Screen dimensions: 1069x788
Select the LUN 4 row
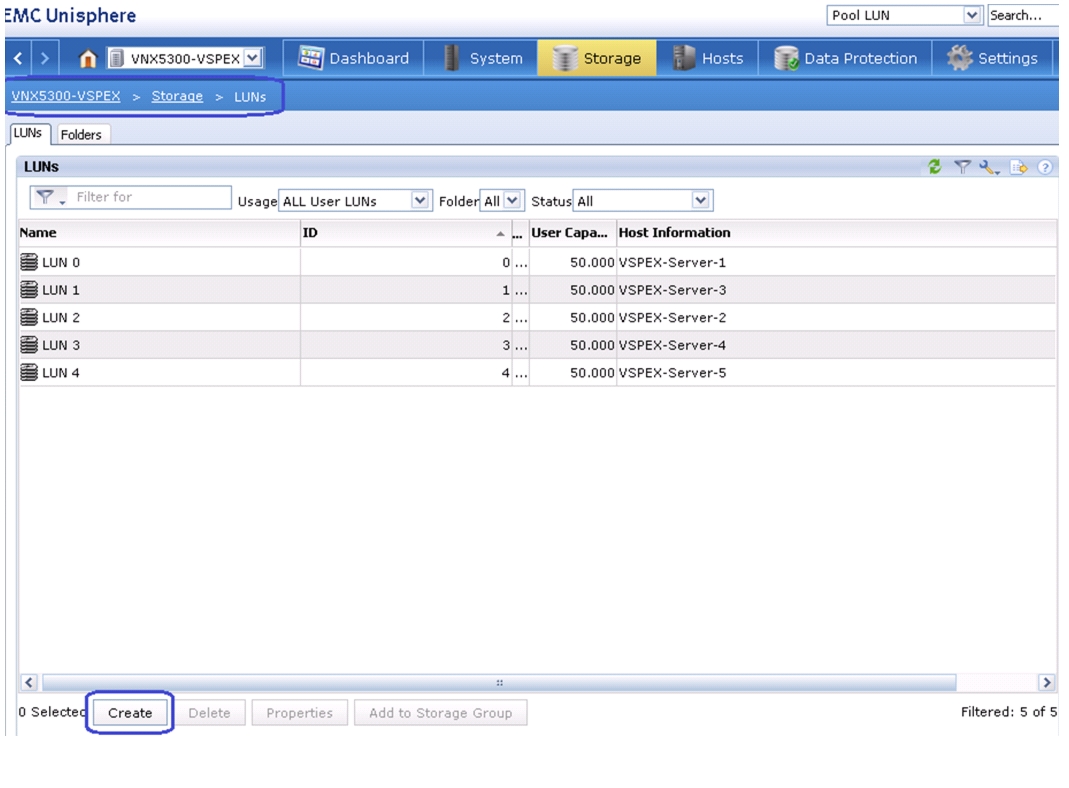(x=537, y=373)
